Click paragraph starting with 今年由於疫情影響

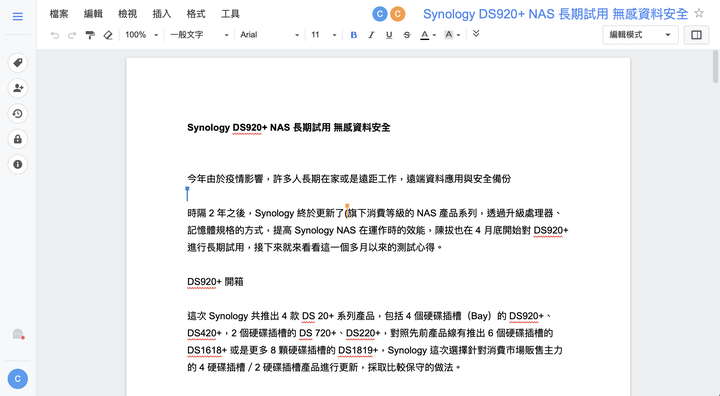pos(349,179)
